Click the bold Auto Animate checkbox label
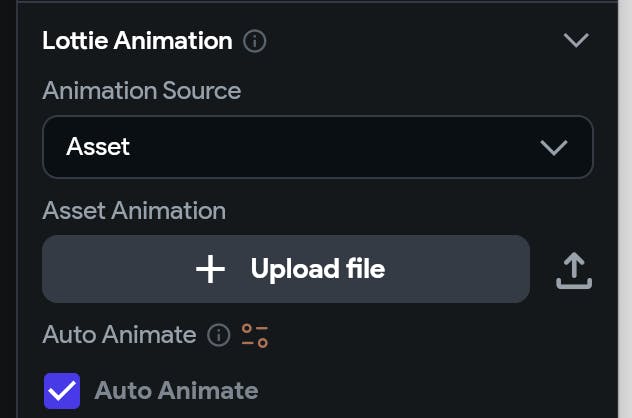632x418 pixels. click(176, 391)
